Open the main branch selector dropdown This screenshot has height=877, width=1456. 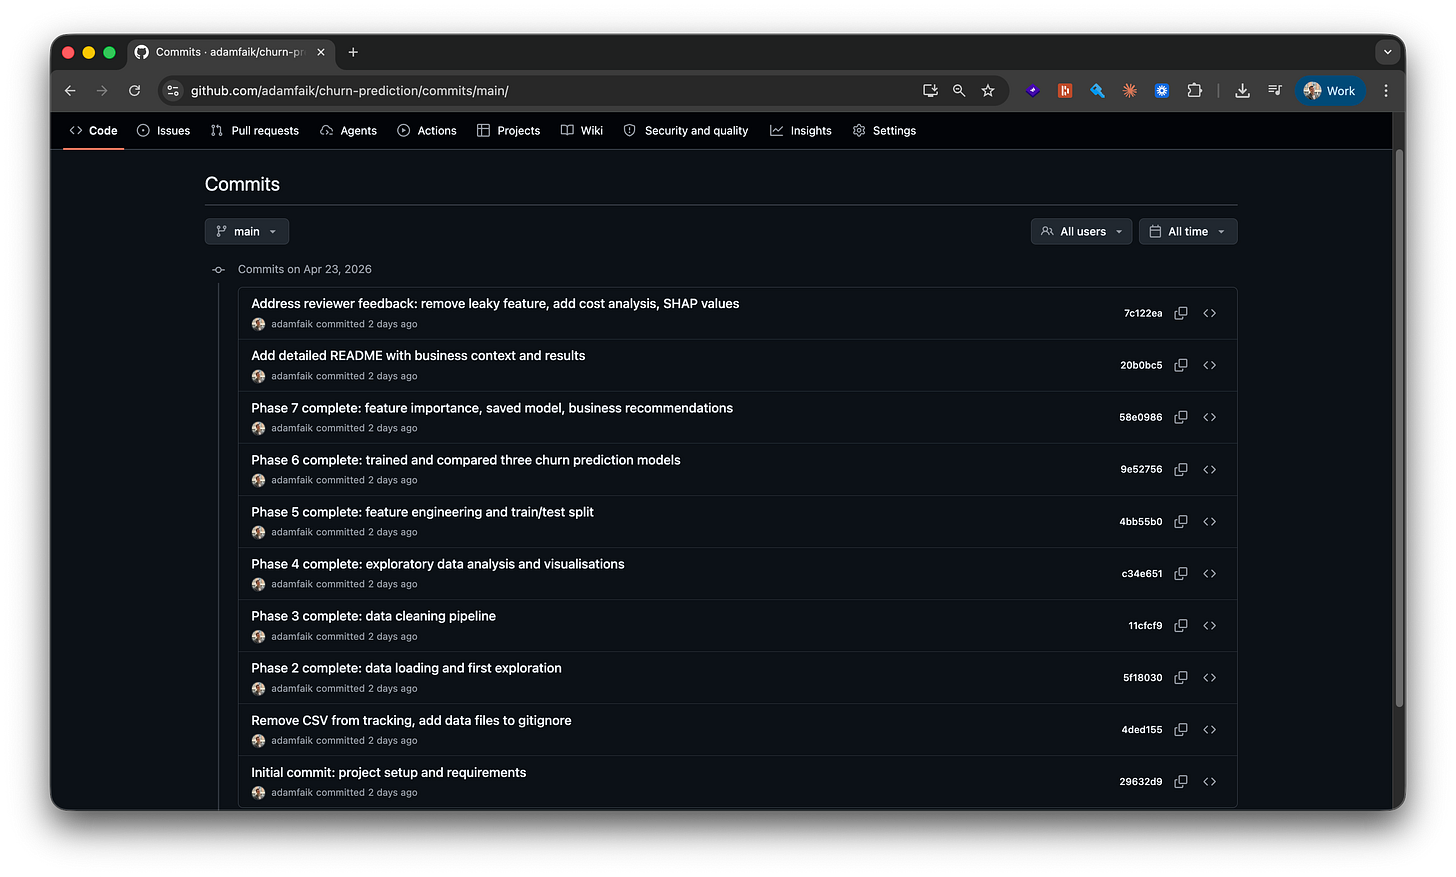[246, 231]
